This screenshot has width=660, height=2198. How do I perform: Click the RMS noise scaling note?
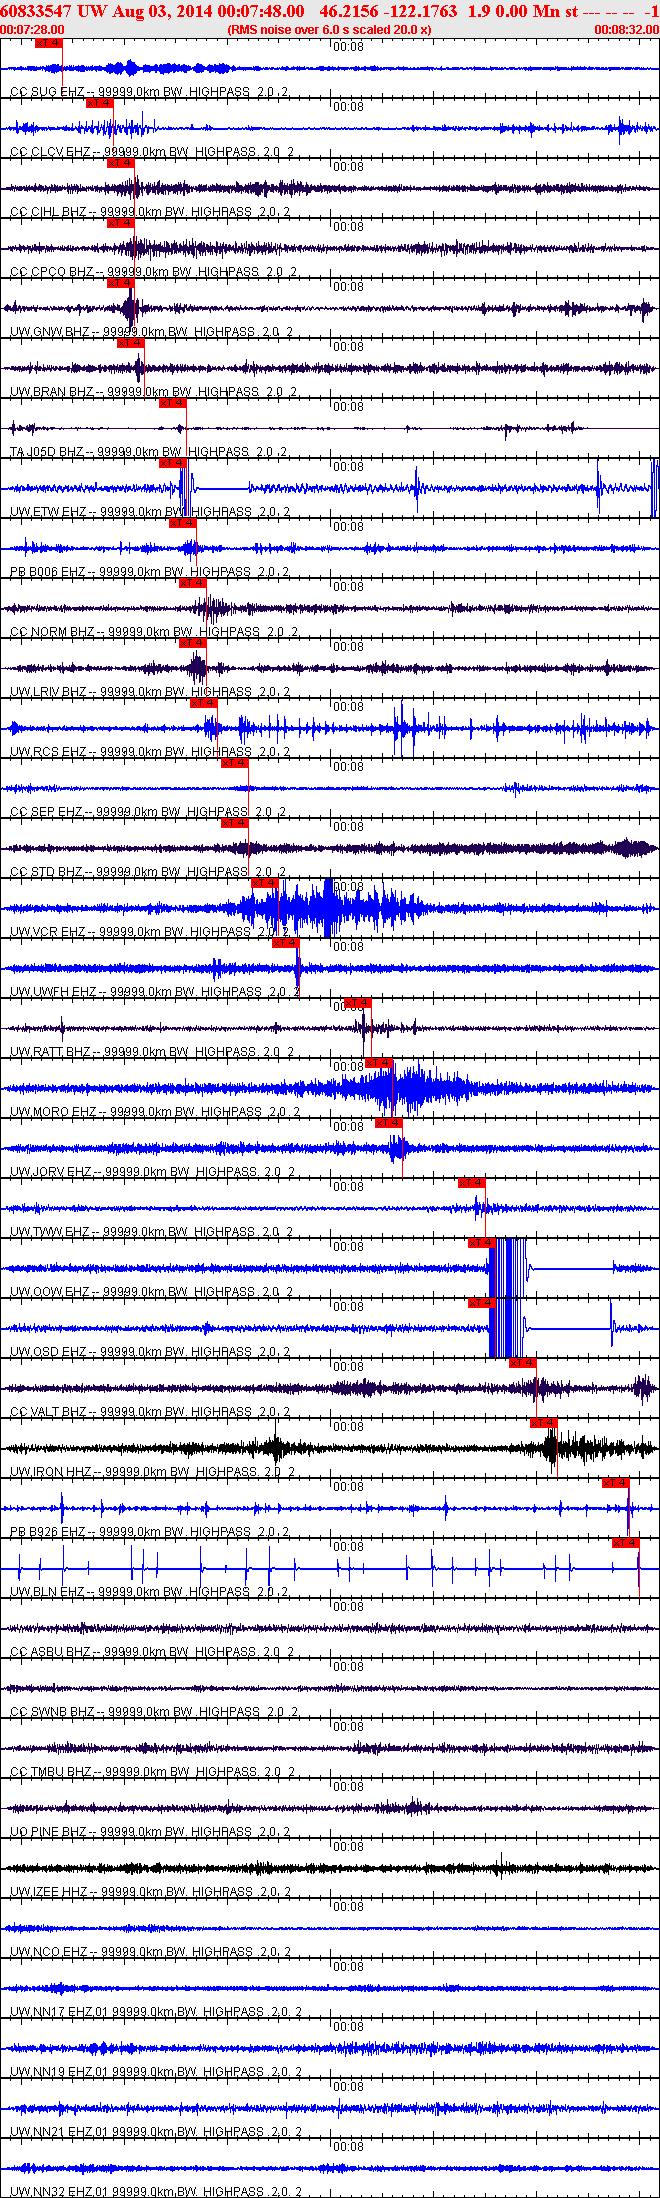330,30
